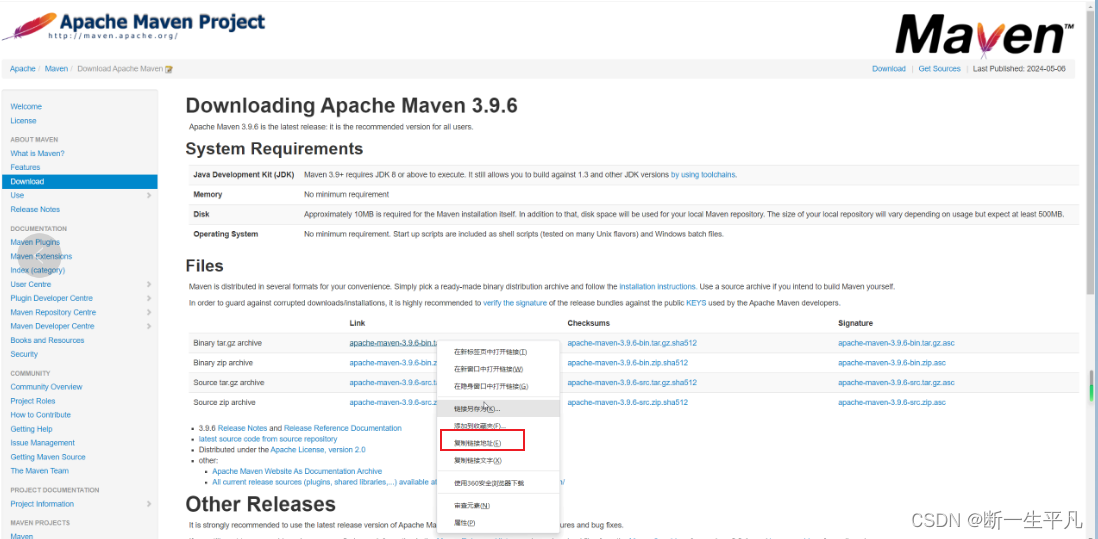Open the Security sidebar link
The height and width of the screenshot is (539, 1098).
click(24, 354)
